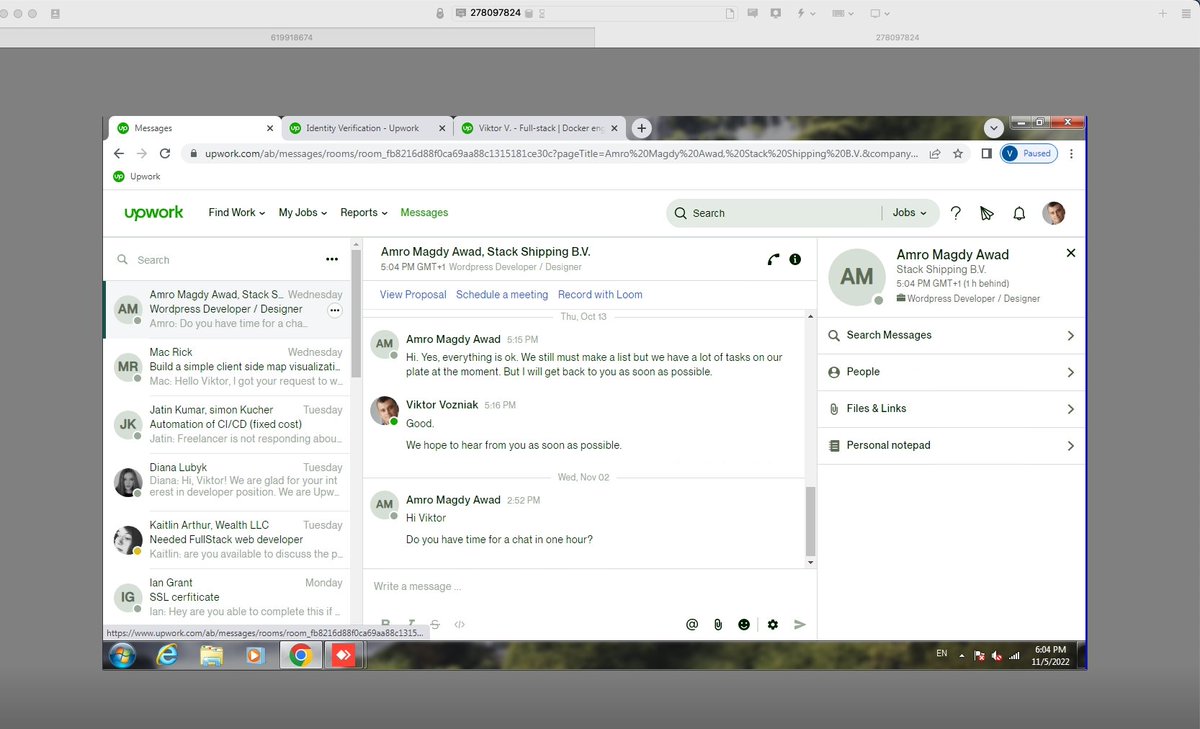
Task: Expand My Jobs dropdown menu
Action: [x=303, y=213]
